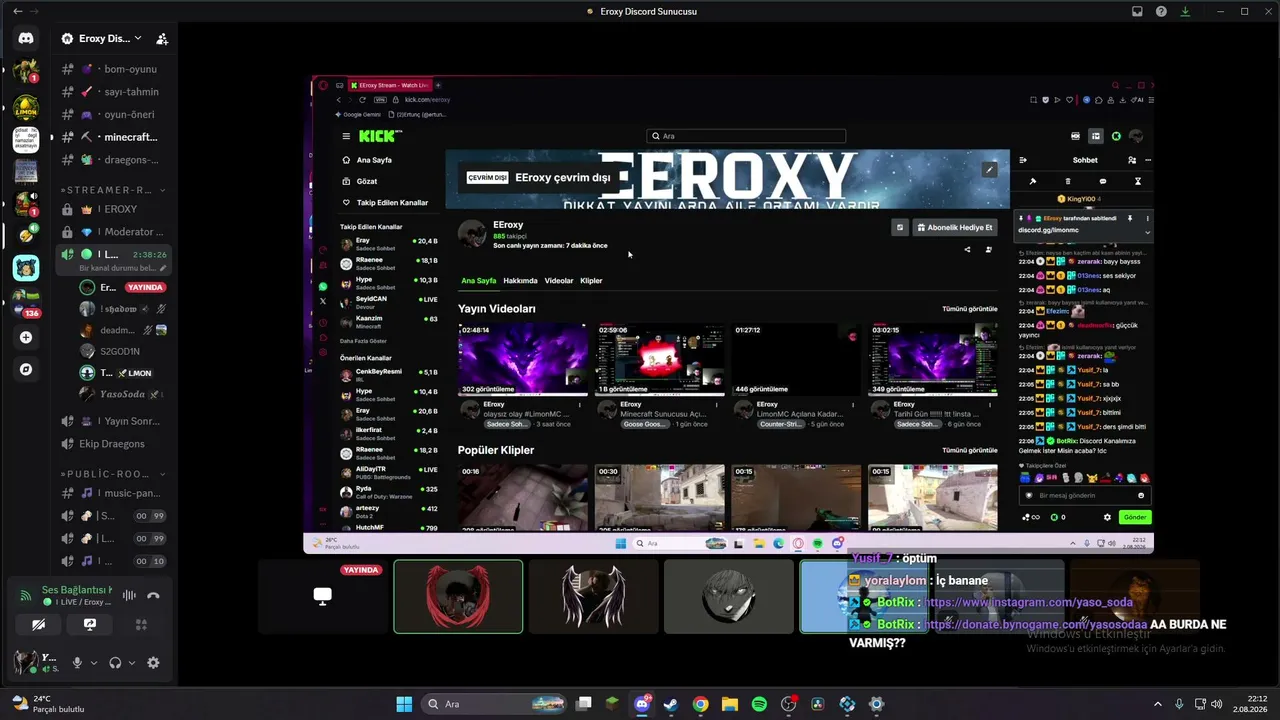The height and width of the screenshot is (720, 1280).
Task: Open own user profile panel avatar
Action: click(x=26, y=661)
